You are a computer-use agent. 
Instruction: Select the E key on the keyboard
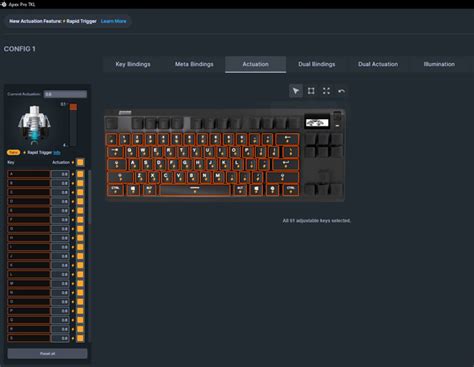click(156, 152)
